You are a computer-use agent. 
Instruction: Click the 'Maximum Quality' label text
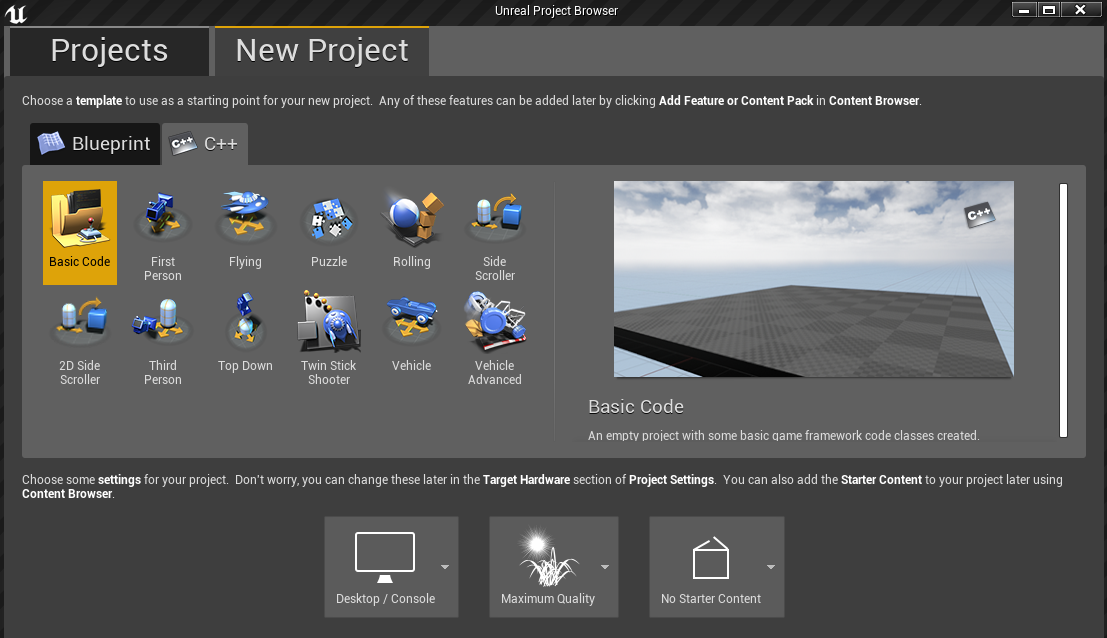click(548, 598)
